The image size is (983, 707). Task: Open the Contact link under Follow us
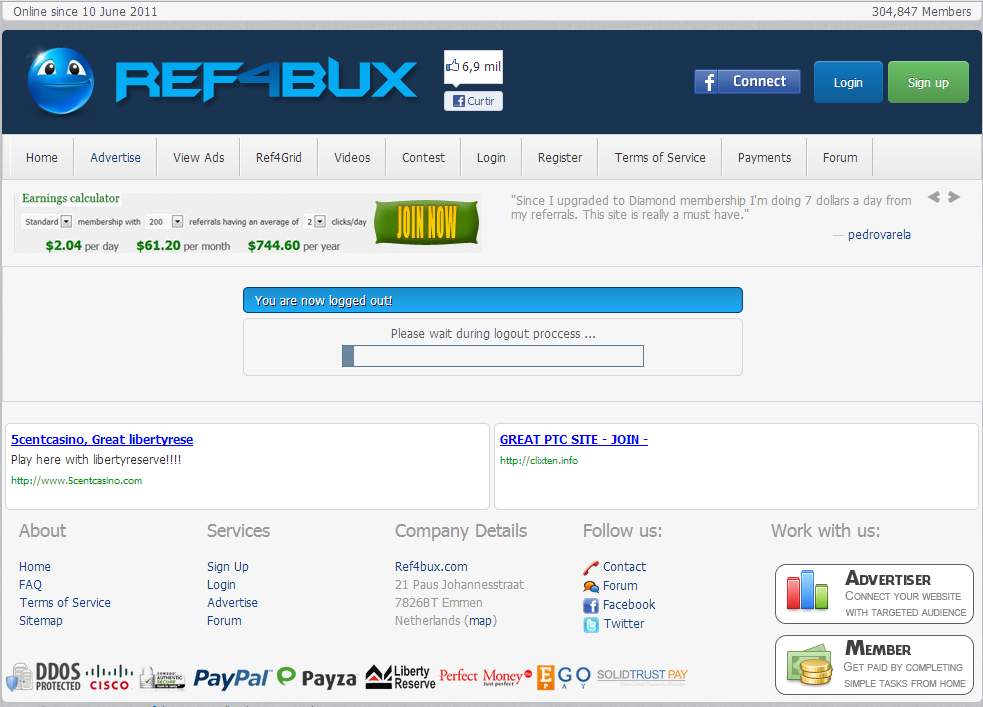[x=624, y=567]
